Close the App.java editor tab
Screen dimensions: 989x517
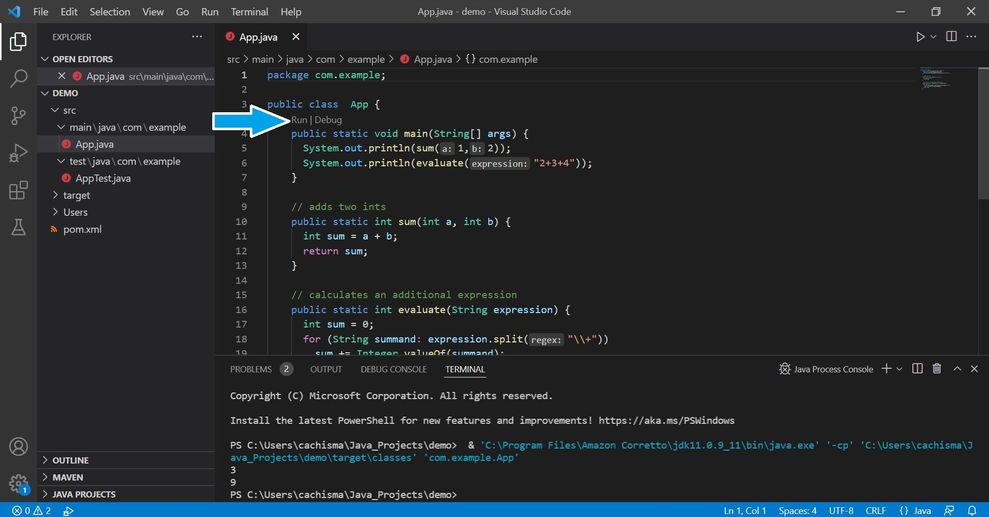point(296,37)
